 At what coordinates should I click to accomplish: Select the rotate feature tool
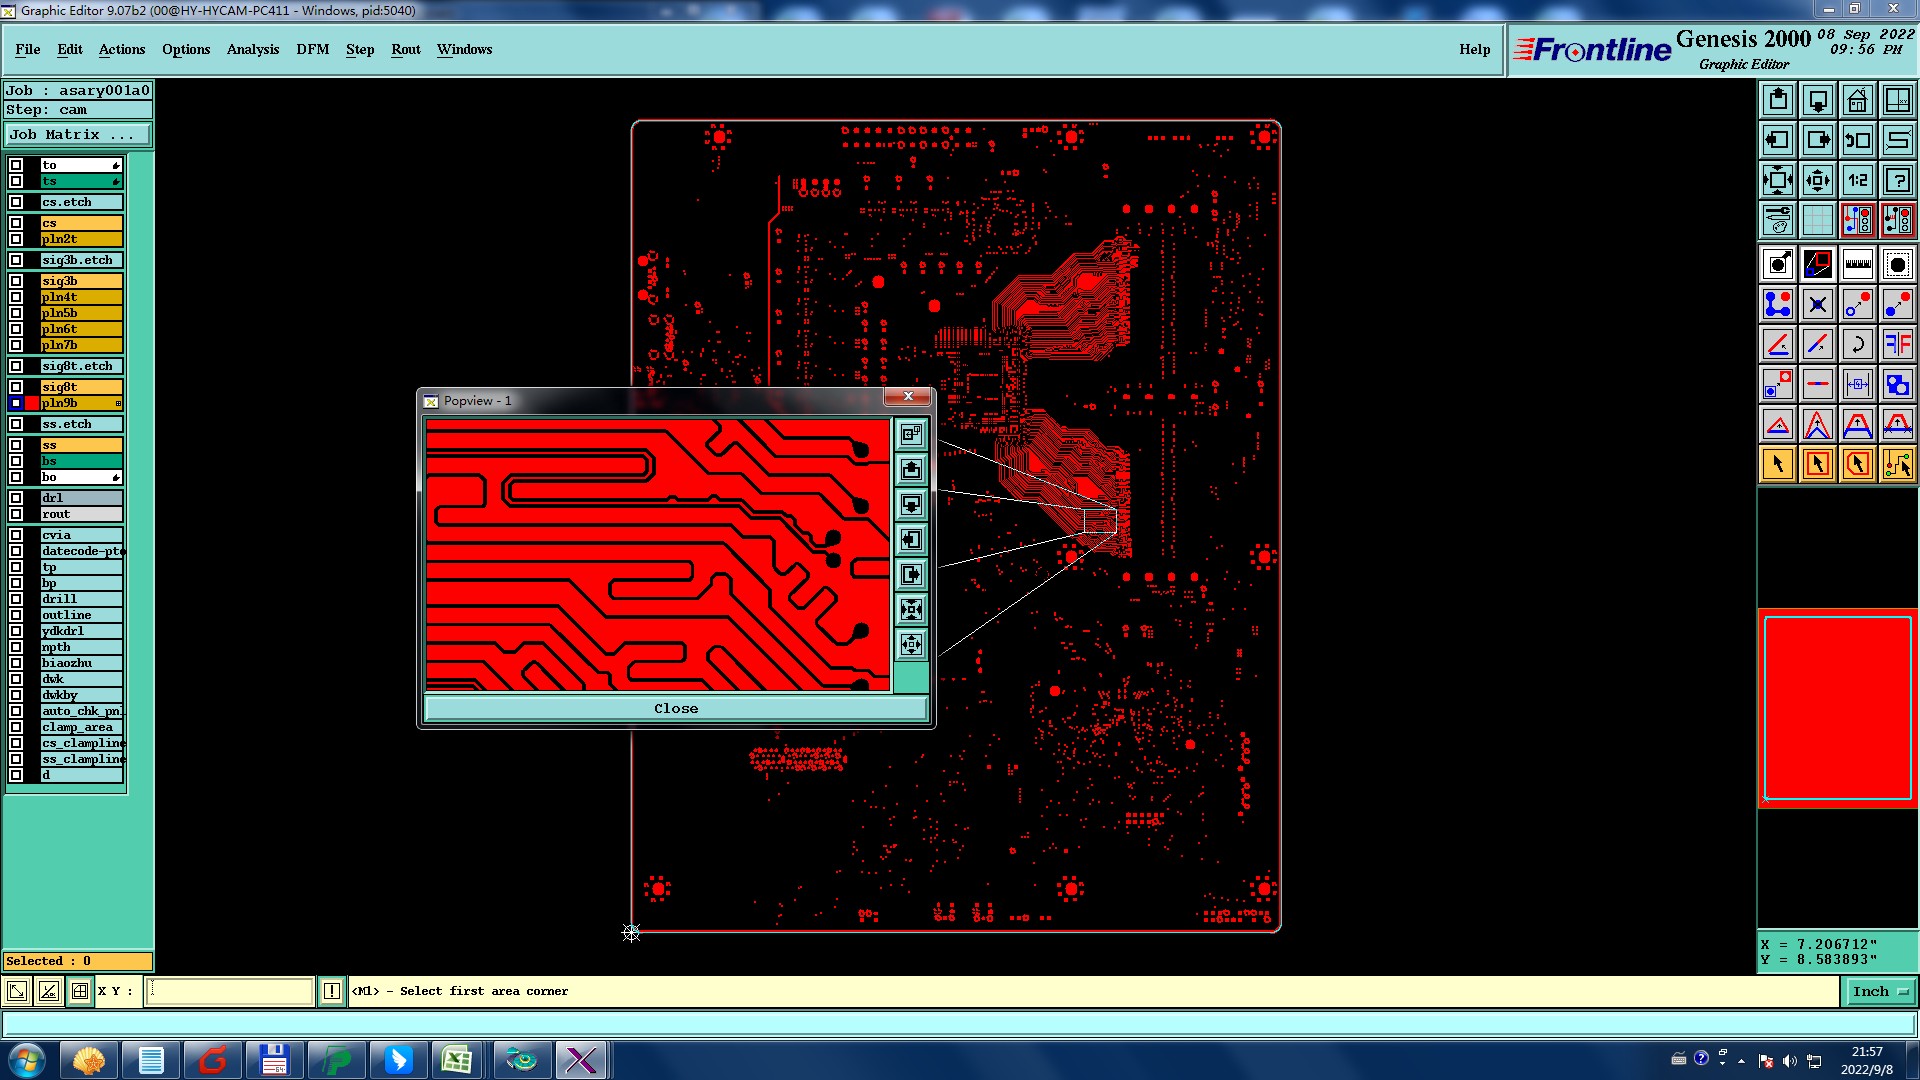1857,345
